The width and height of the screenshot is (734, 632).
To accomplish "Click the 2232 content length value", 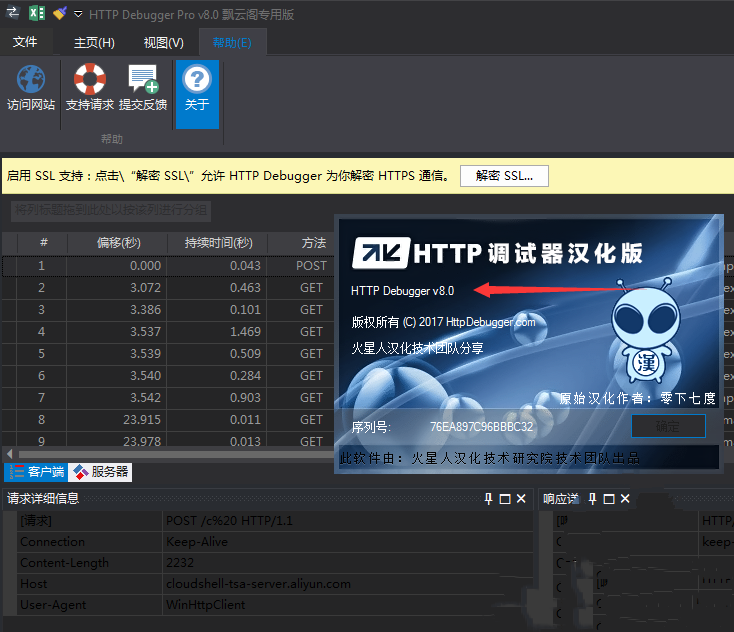I will 180,563.
